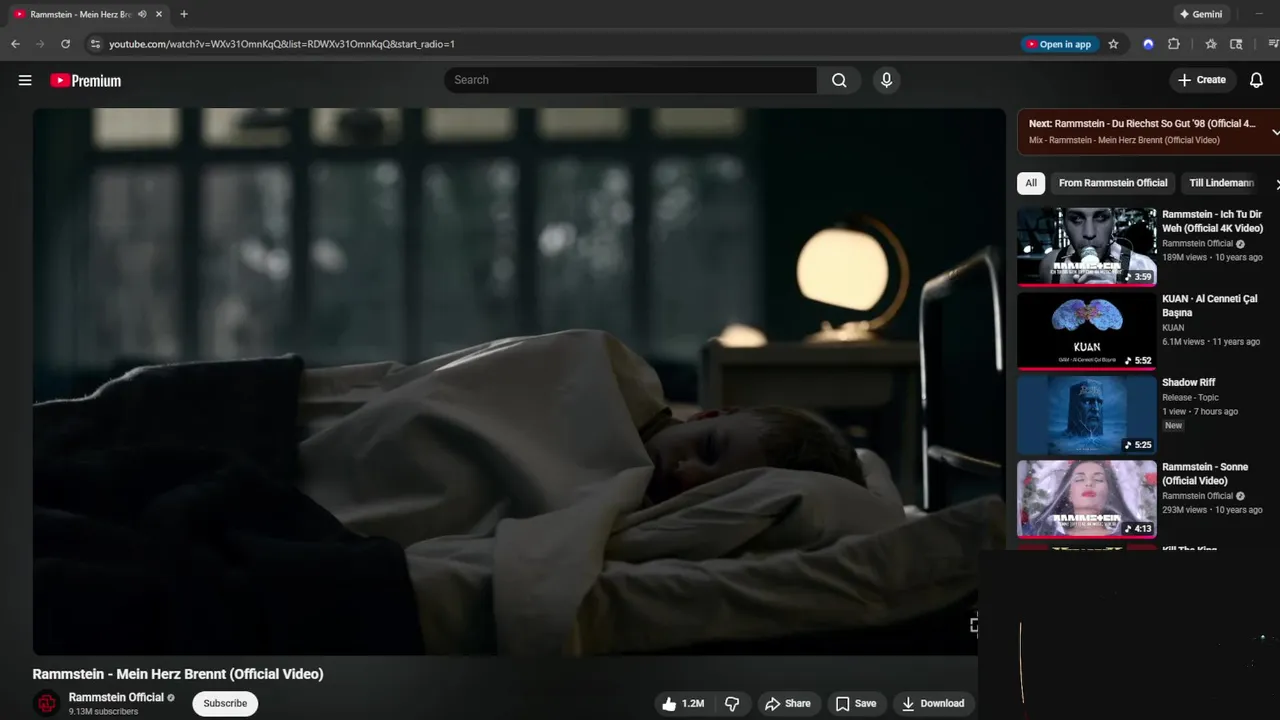Click the 9.13M subscribers text

[x=103, y=712]
